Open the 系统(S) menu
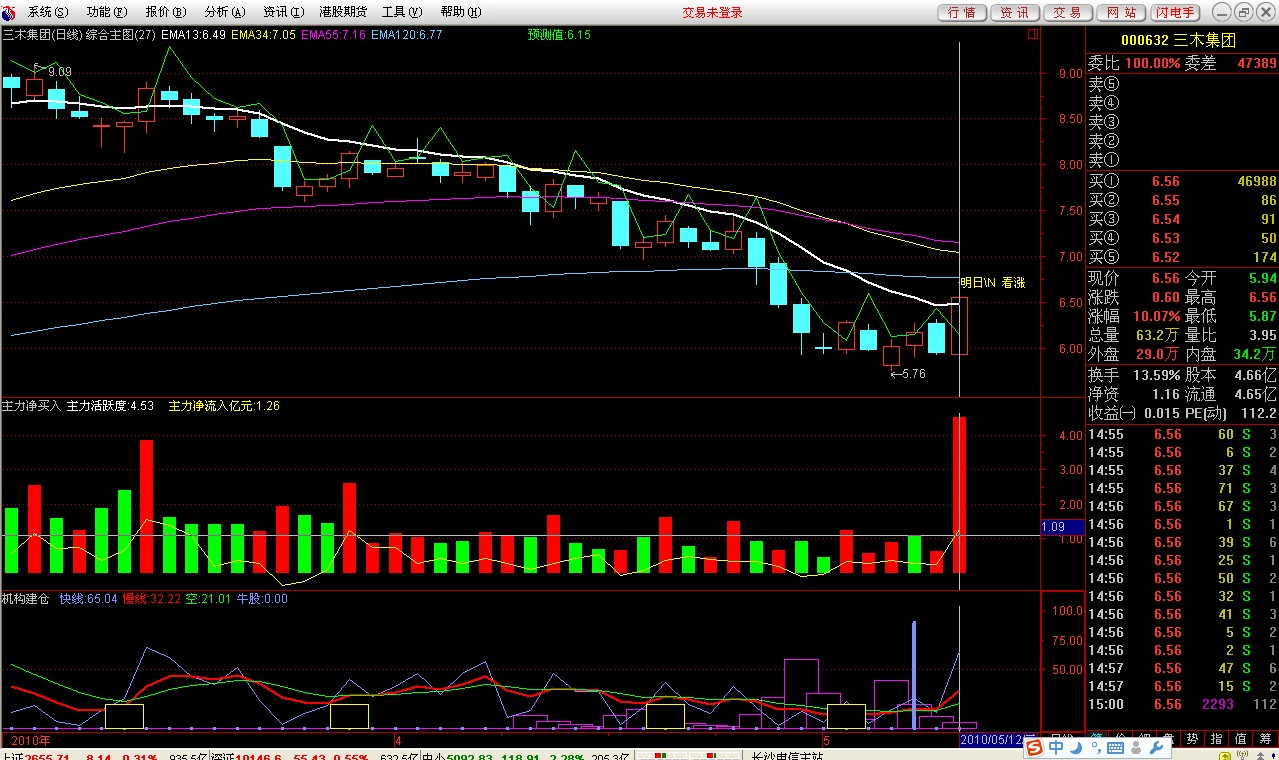The width and height of the screenshot is (1279, 760). coord(48,12)
